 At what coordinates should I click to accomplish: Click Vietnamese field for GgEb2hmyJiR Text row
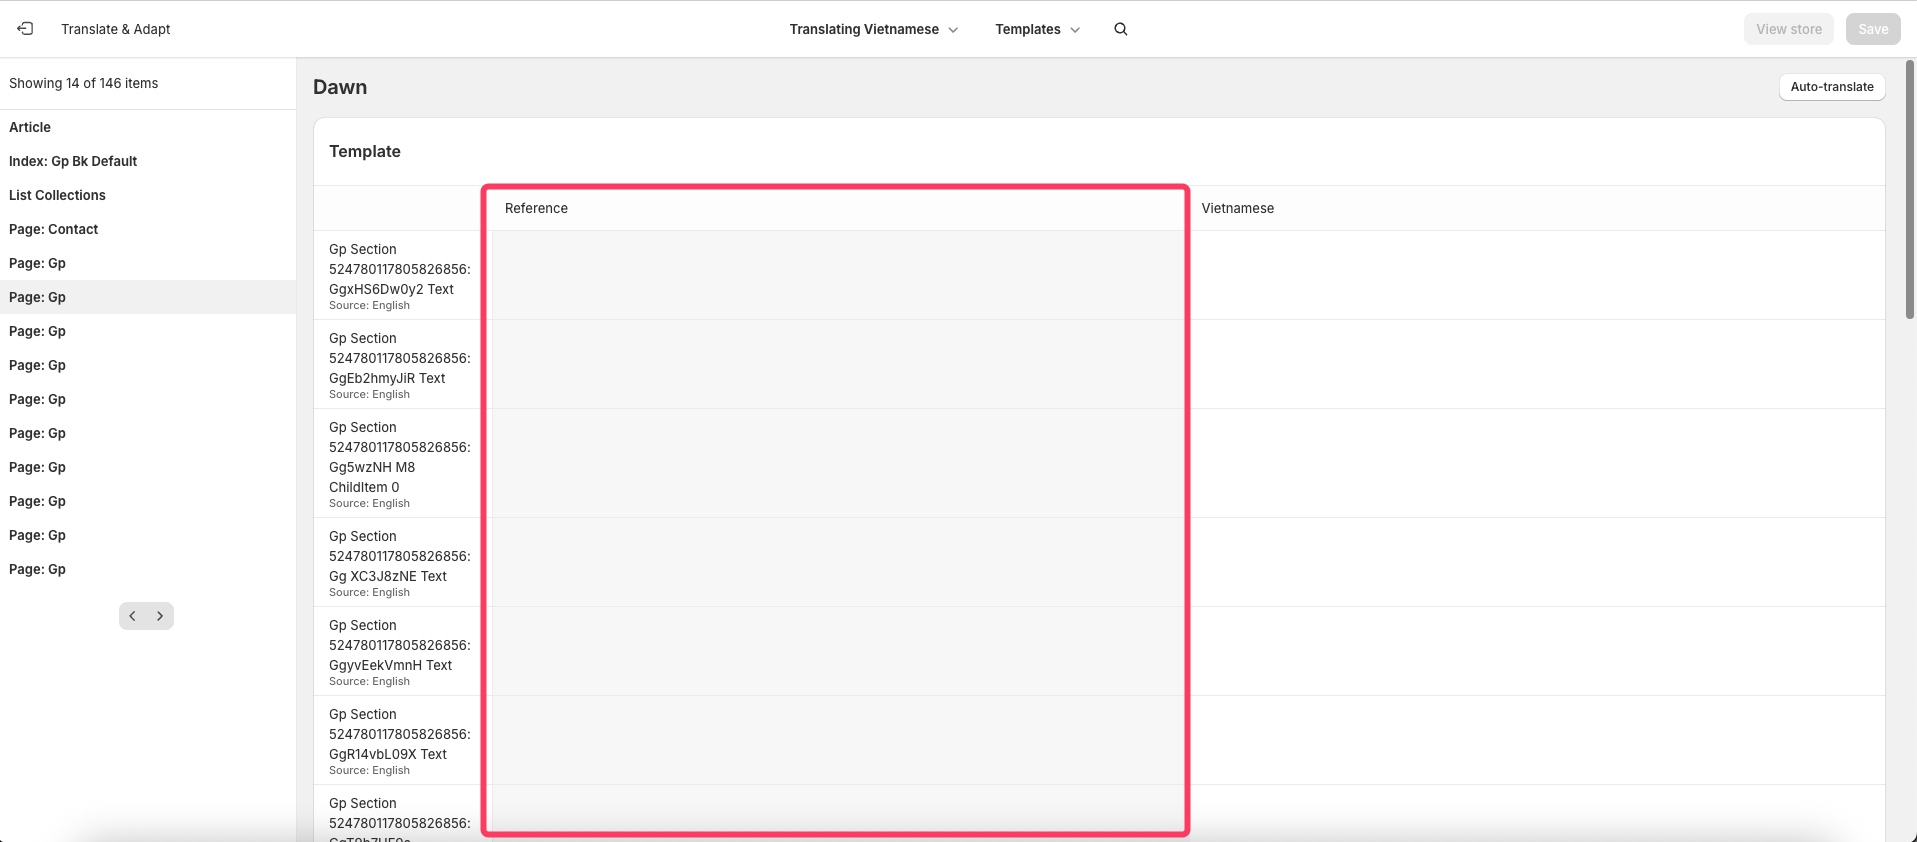pyautogui.click(x=1536, y=364)
